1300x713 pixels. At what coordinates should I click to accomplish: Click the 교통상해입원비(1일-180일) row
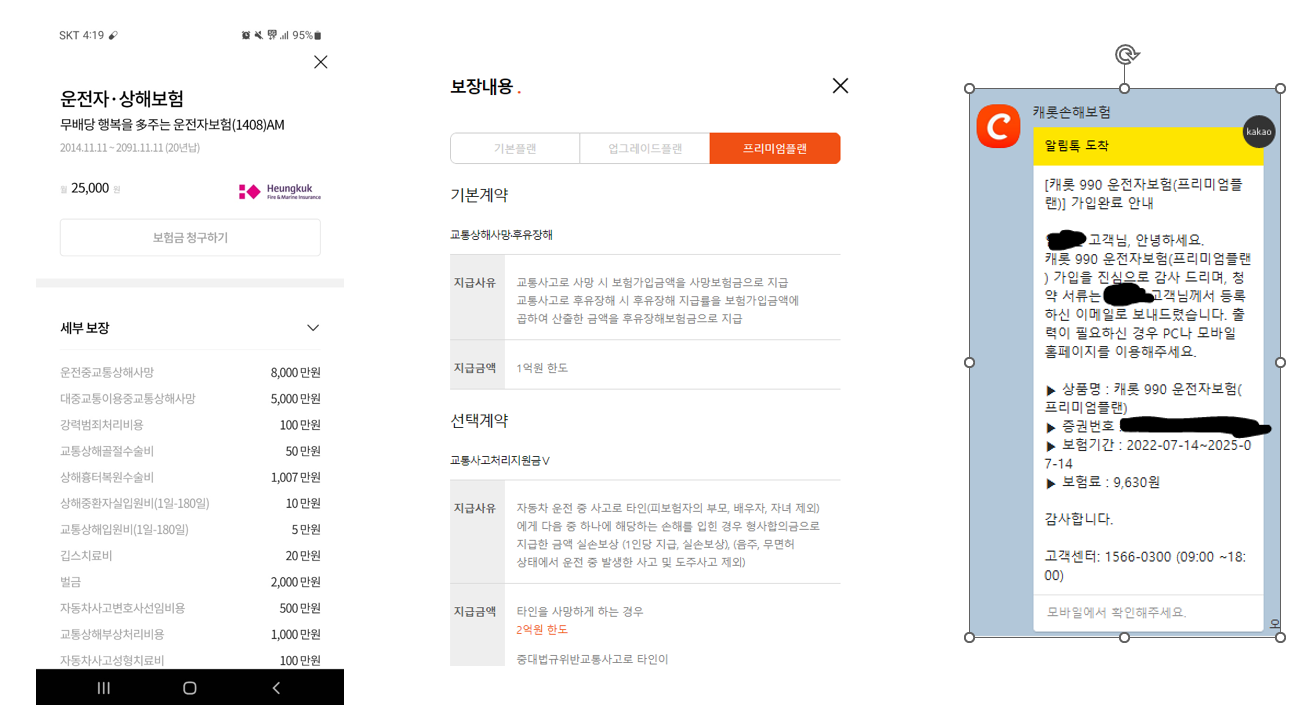[190, 529]
